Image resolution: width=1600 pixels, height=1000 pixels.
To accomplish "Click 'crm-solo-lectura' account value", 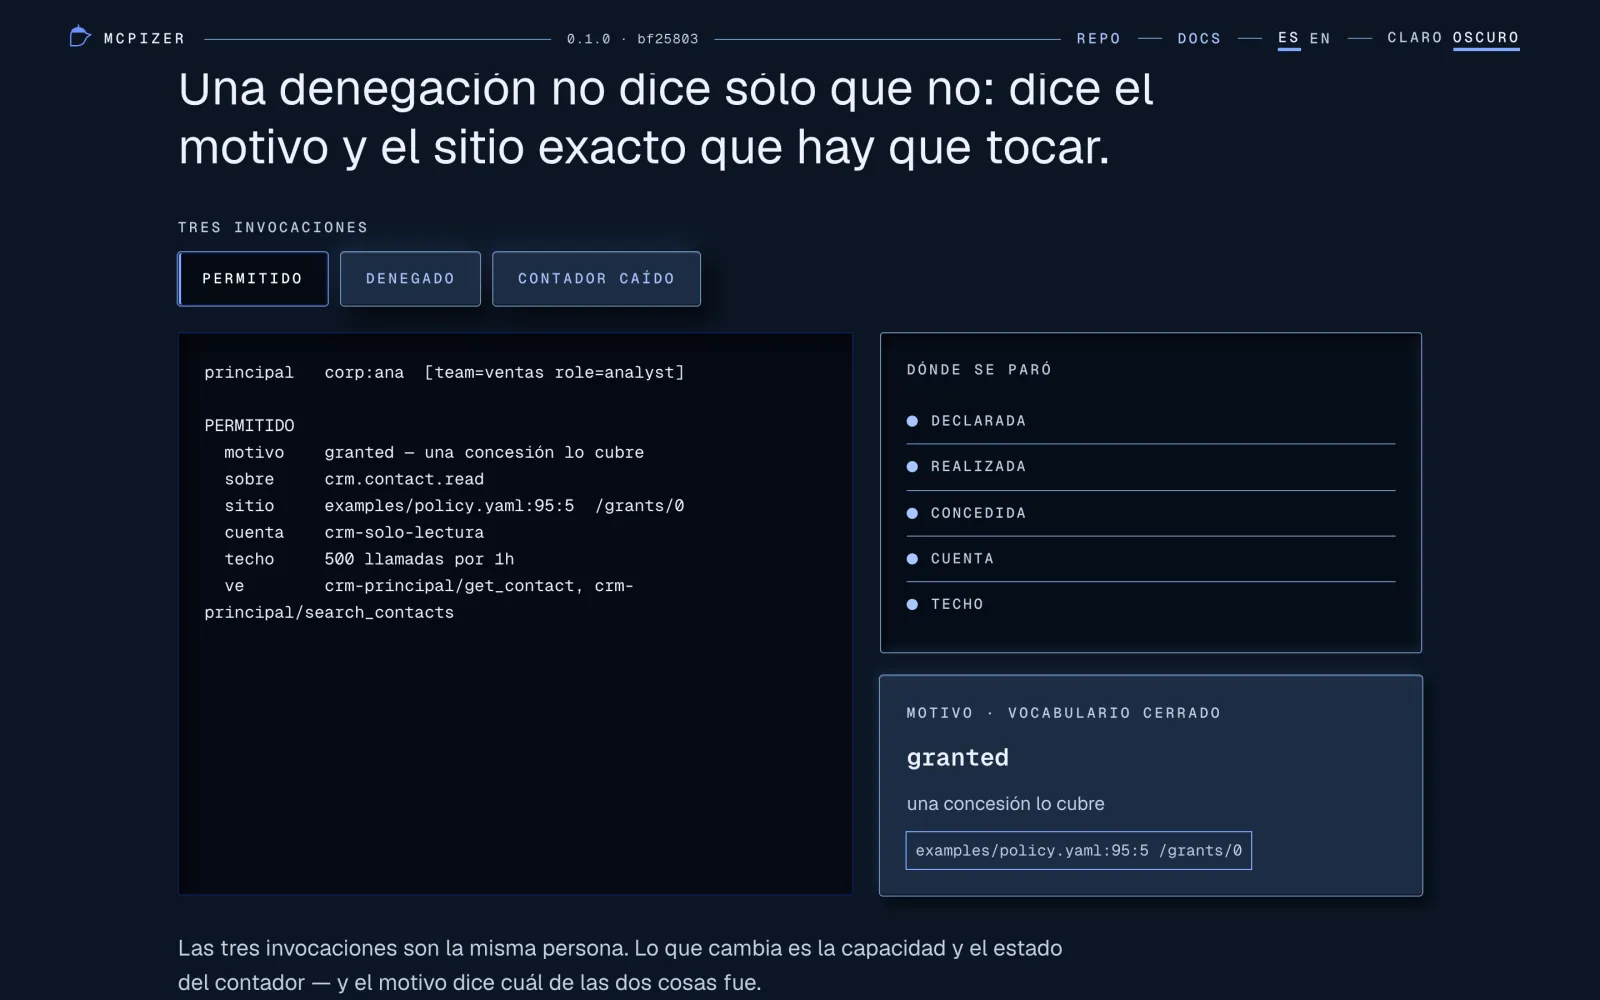I will [x=404, y=533].
